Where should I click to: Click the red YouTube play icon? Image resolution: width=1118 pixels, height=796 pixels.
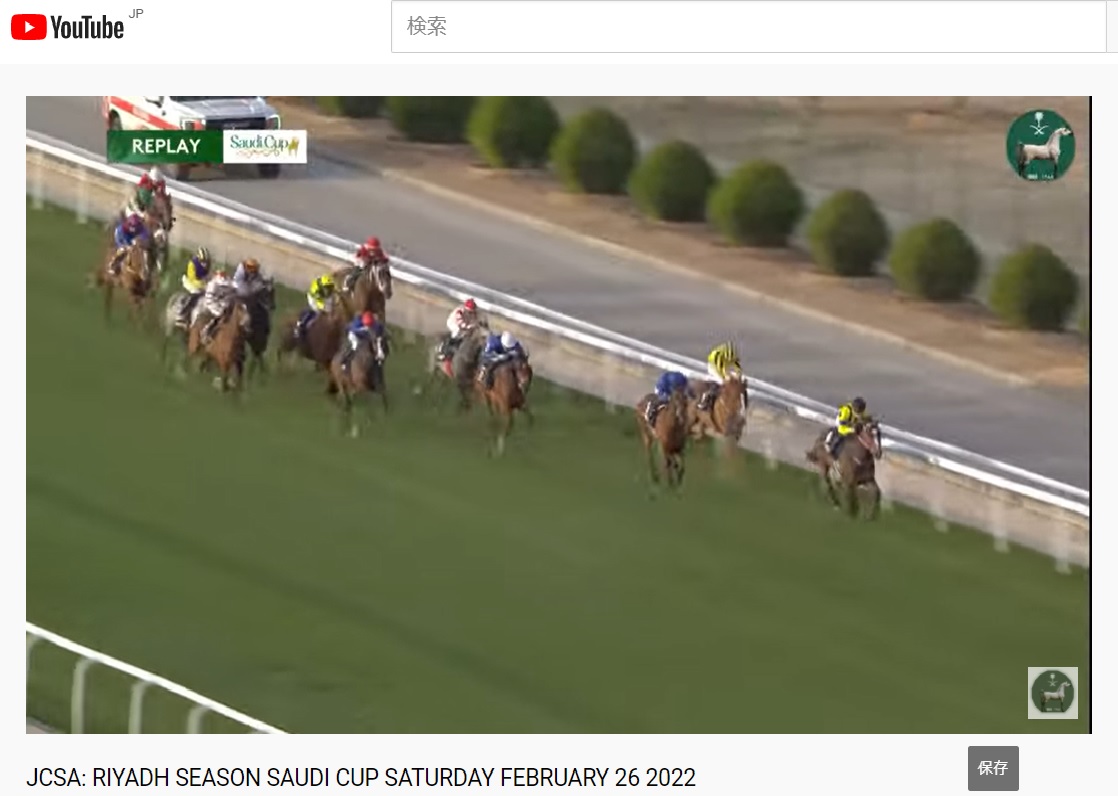[29, 27]
